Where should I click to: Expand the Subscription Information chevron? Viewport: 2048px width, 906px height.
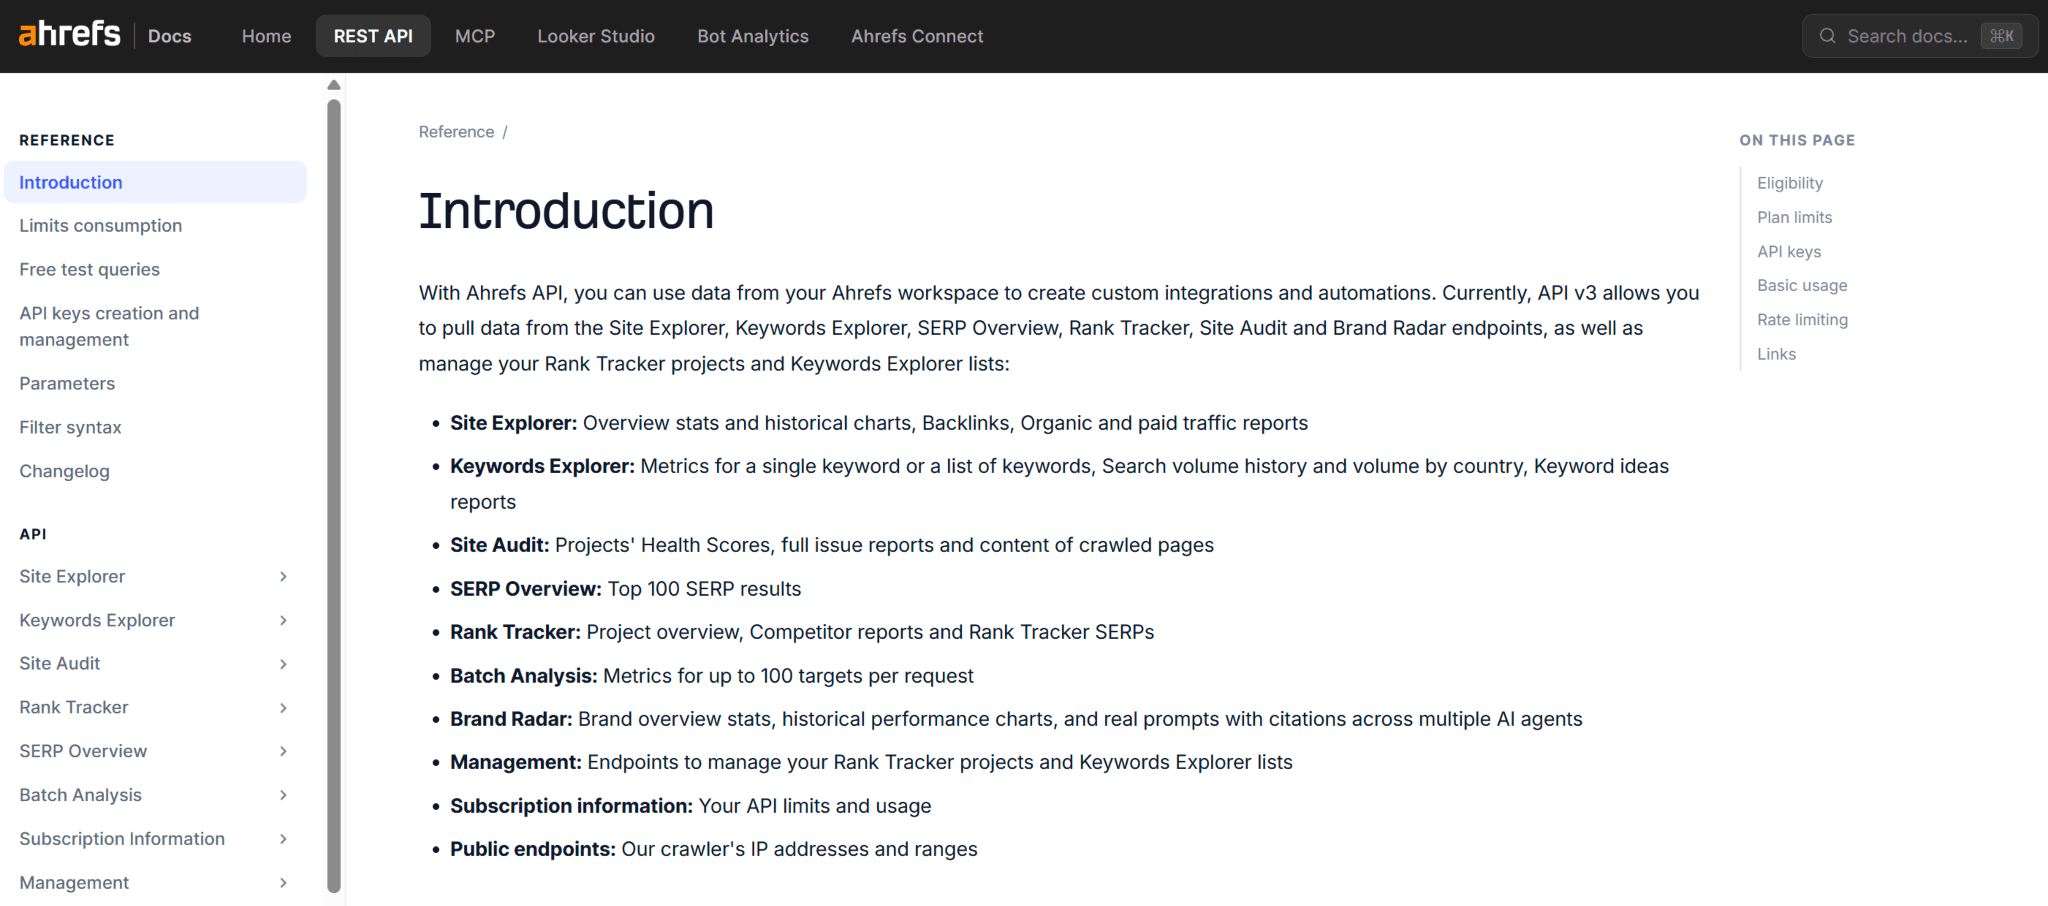pyautogui.click(x=283, y=839)
